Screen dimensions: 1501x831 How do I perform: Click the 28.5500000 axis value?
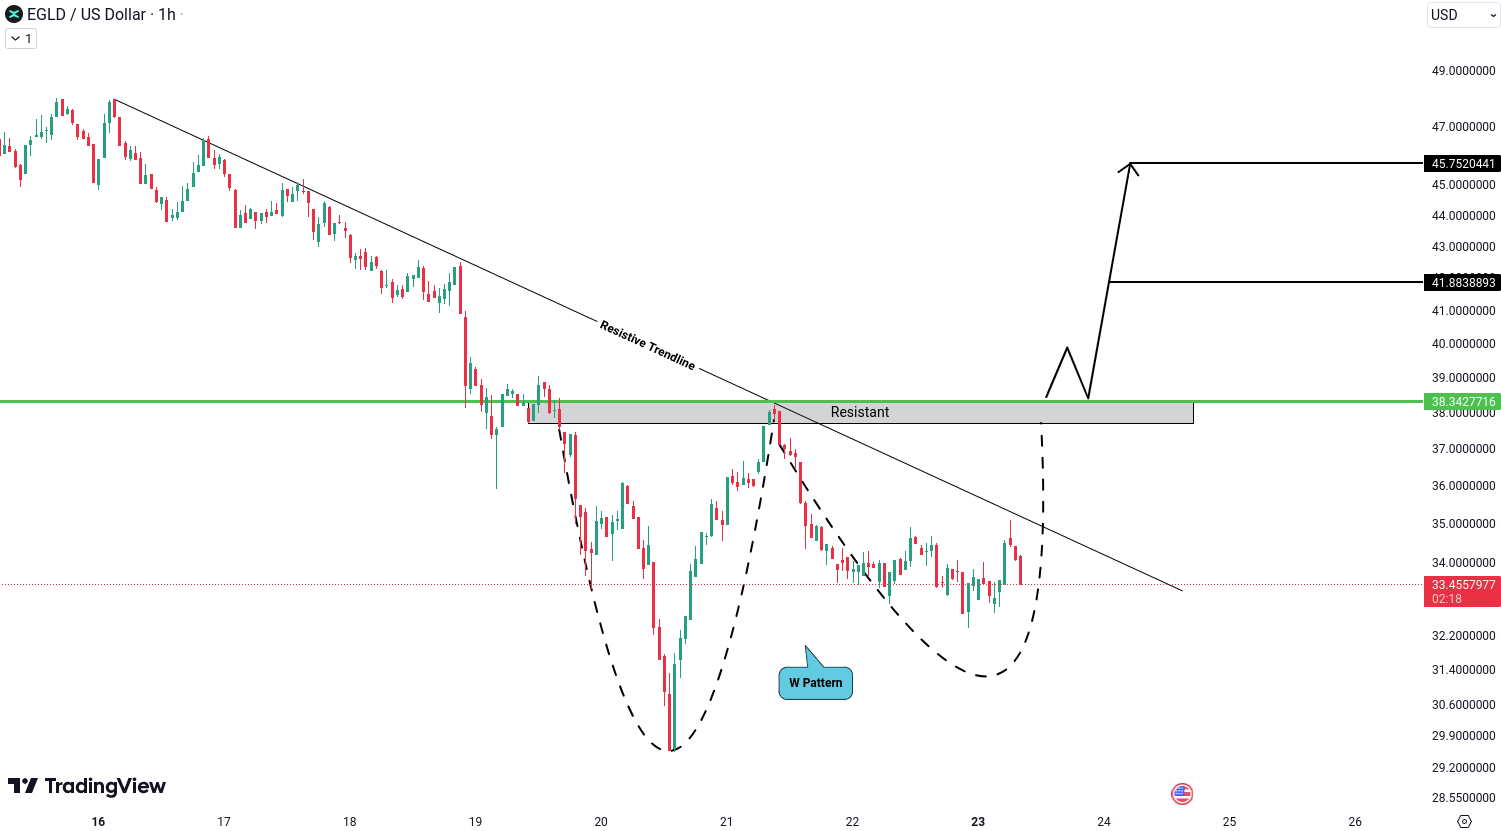[x=1464, y=798]
